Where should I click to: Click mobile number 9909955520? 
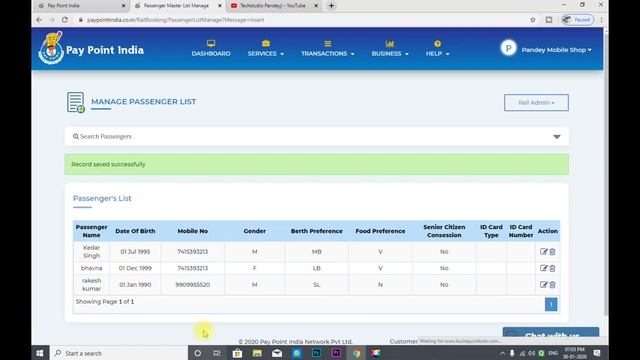pos(193,284)
